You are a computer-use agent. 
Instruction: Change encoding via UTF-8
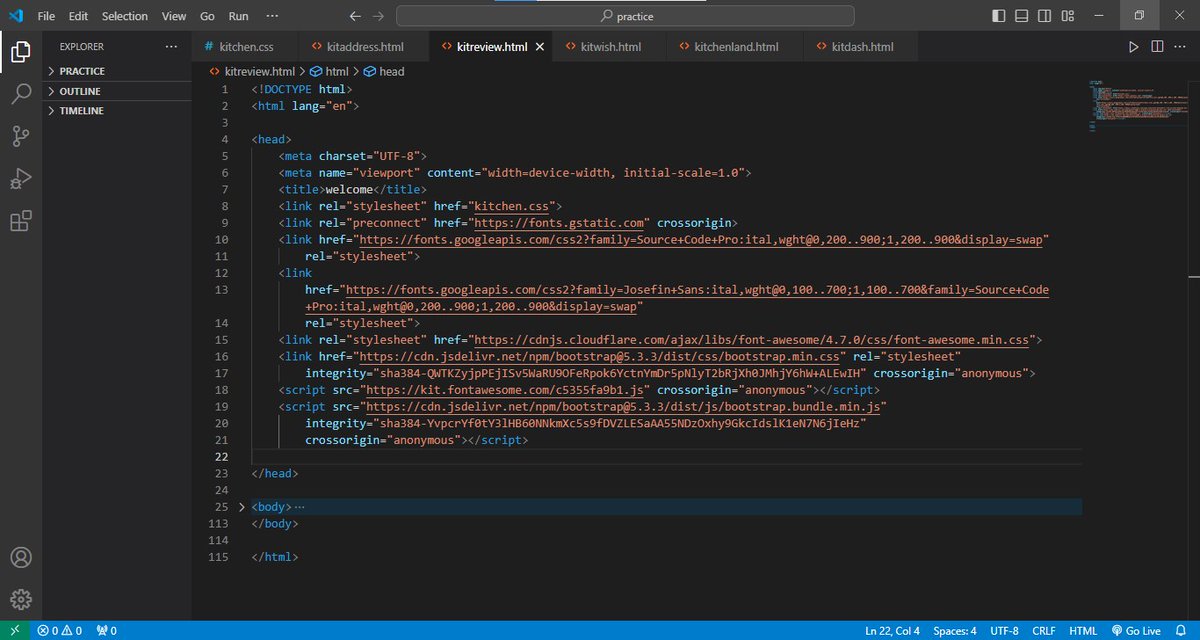click(x=1003, y=631)
